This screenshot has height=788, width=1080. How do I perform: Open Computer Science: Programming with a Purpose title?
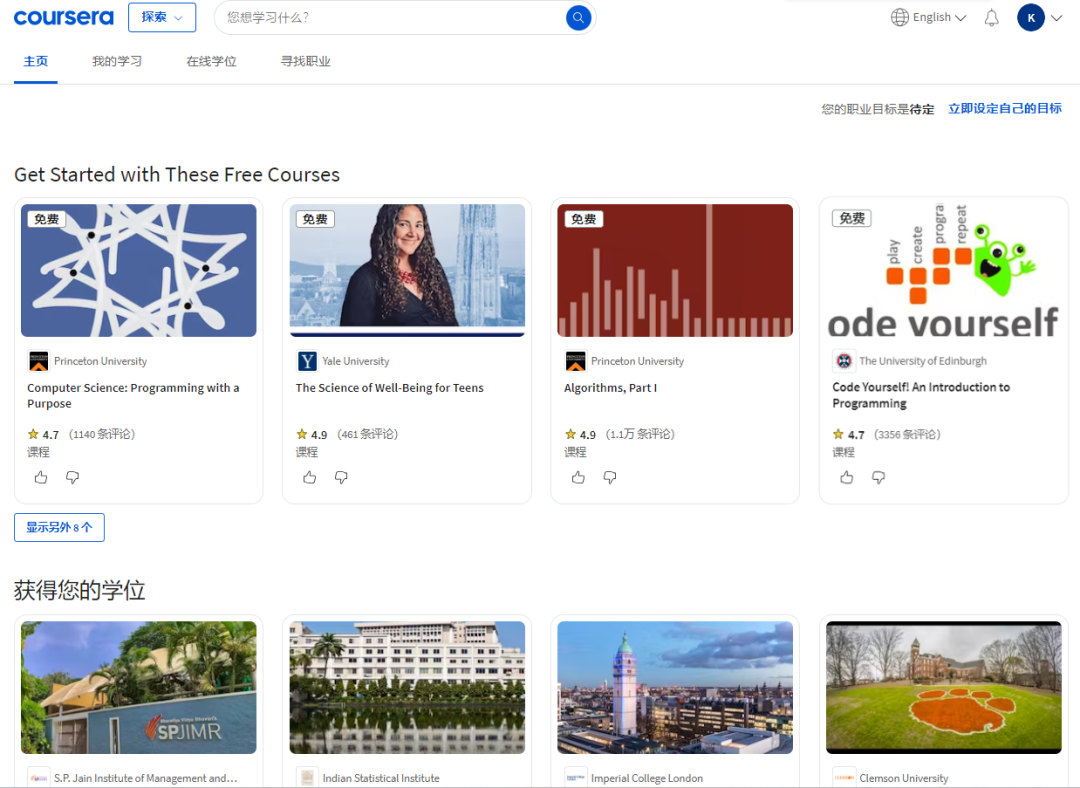(x=133, y=395)
